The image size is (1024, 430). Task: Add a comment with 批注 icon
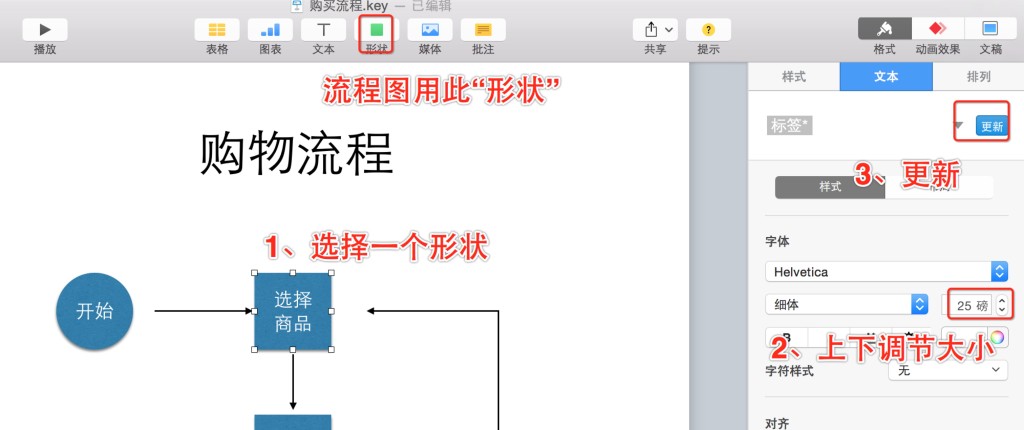pyautogui.click(x=483, y=30)
